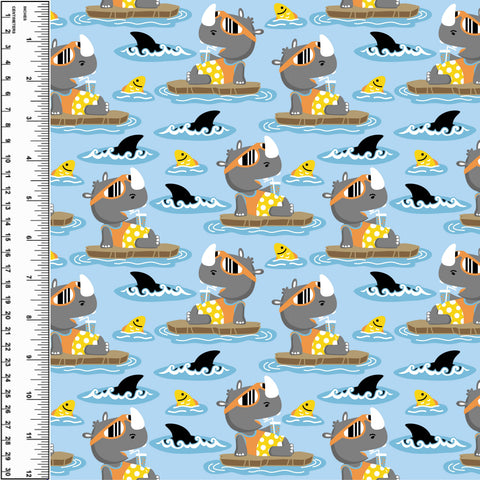Screen dimensions: 480x480
Task: Click the 20 centimeter ruler mark
Action: pos(8,316)
